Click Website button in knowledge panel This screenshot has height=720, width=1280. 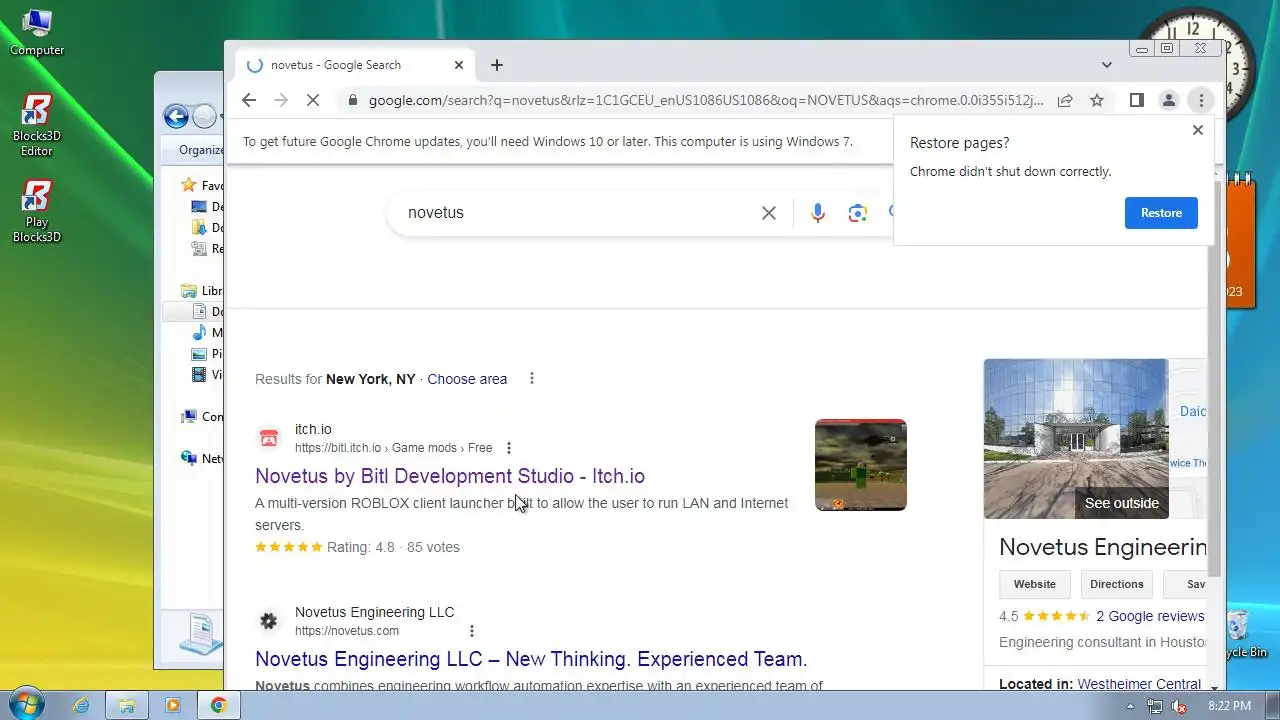1034,584
